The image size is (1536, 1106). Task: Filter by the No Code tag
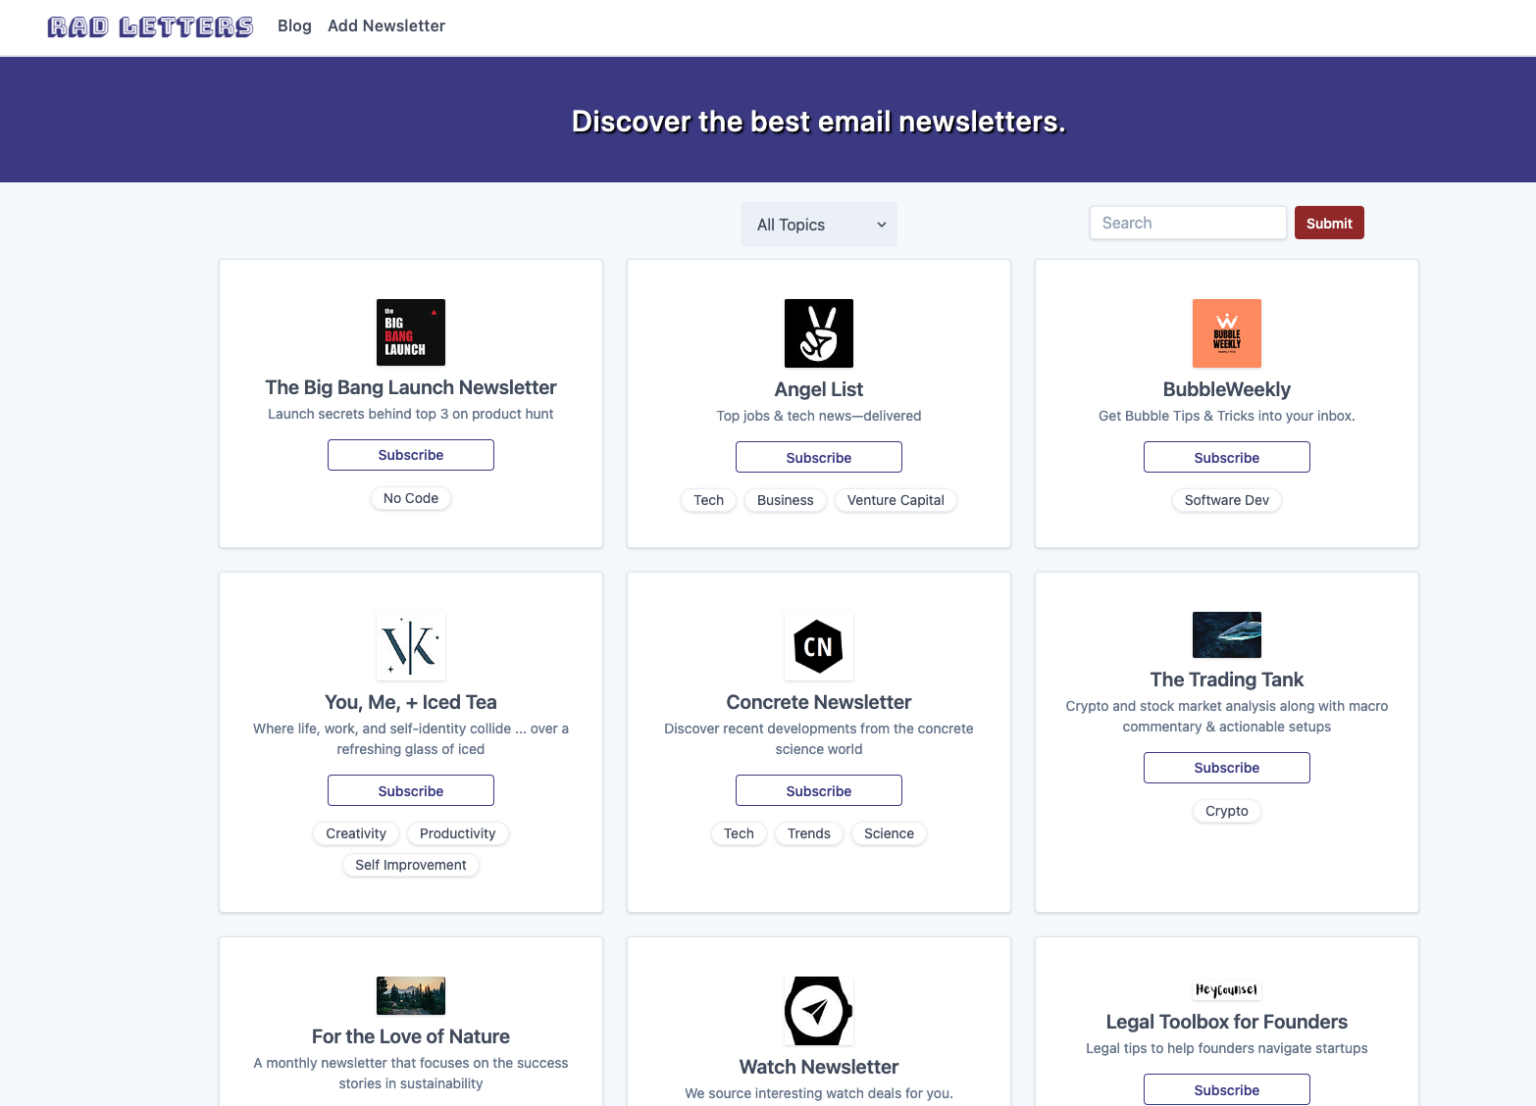tap(410, 498)
